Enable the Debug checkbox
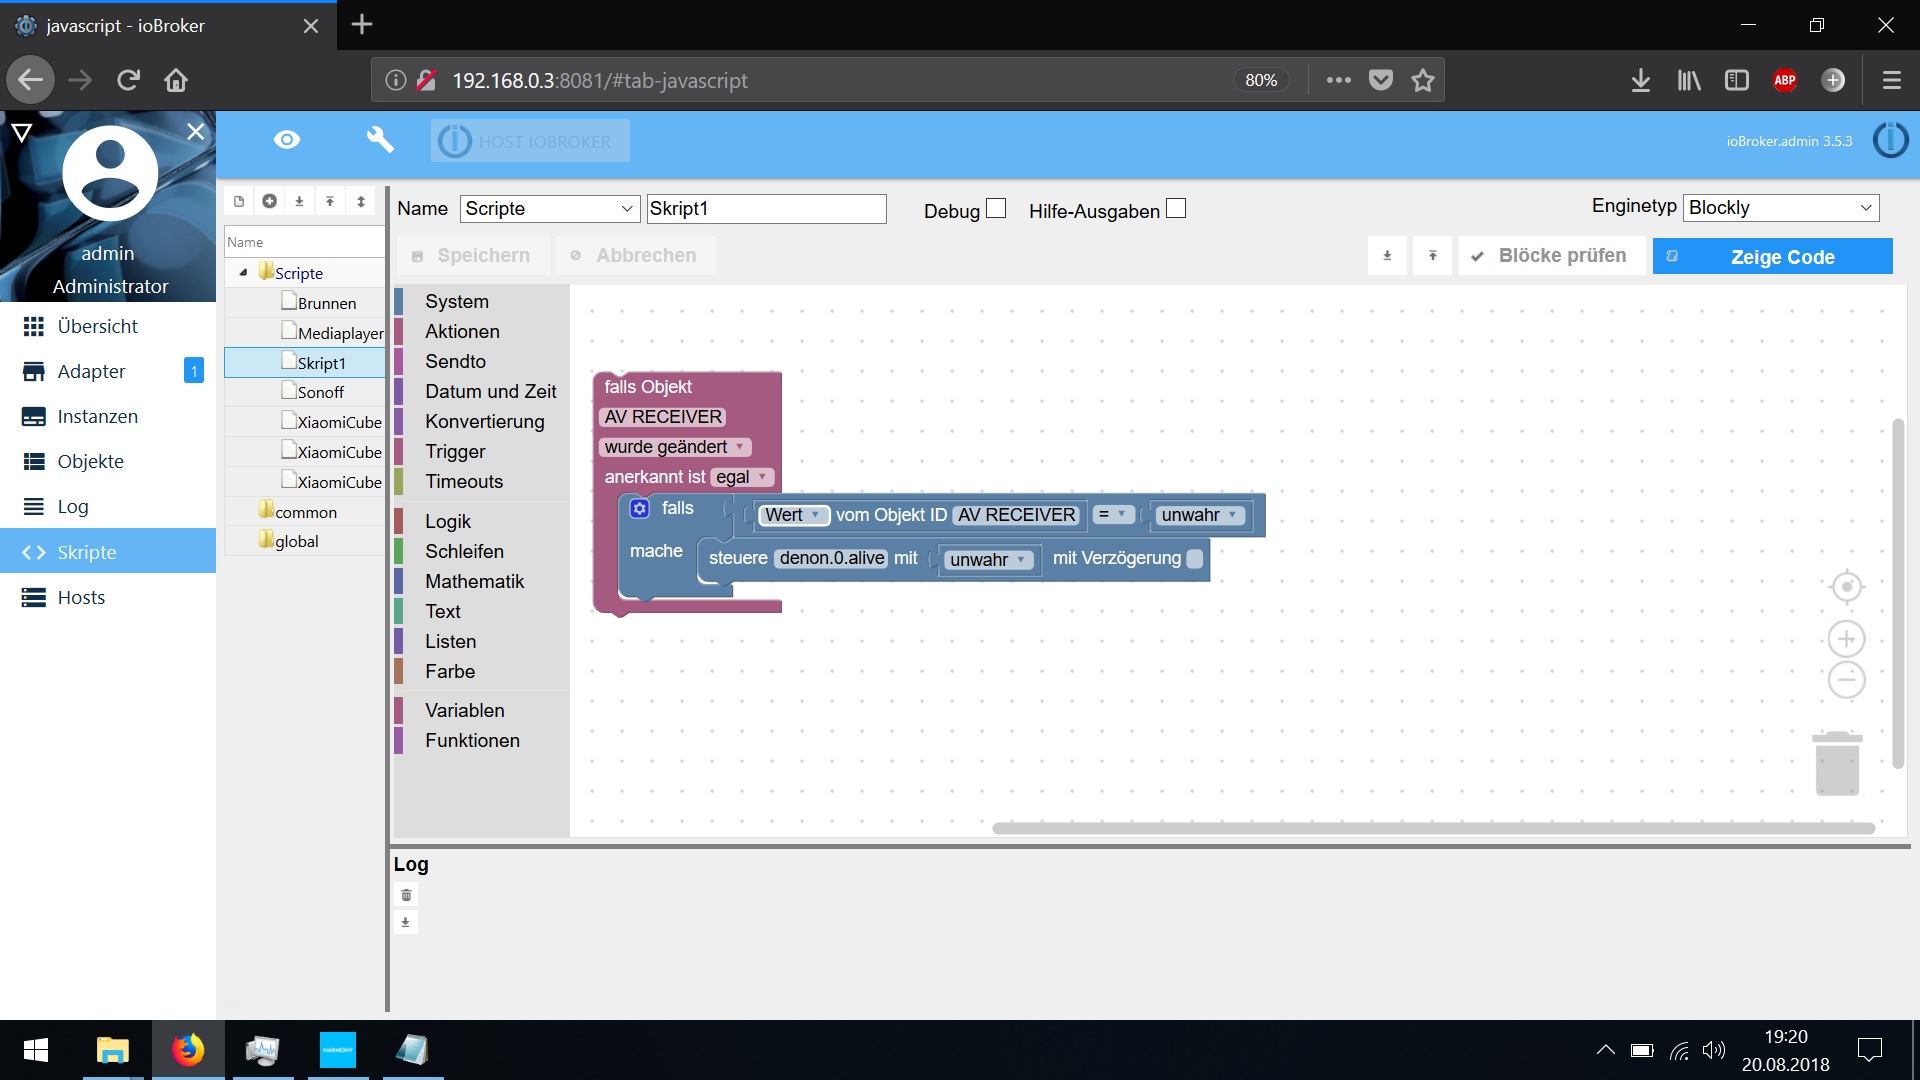Image resolution: width=1920 pixels, height=1080 pixels. 996,208
